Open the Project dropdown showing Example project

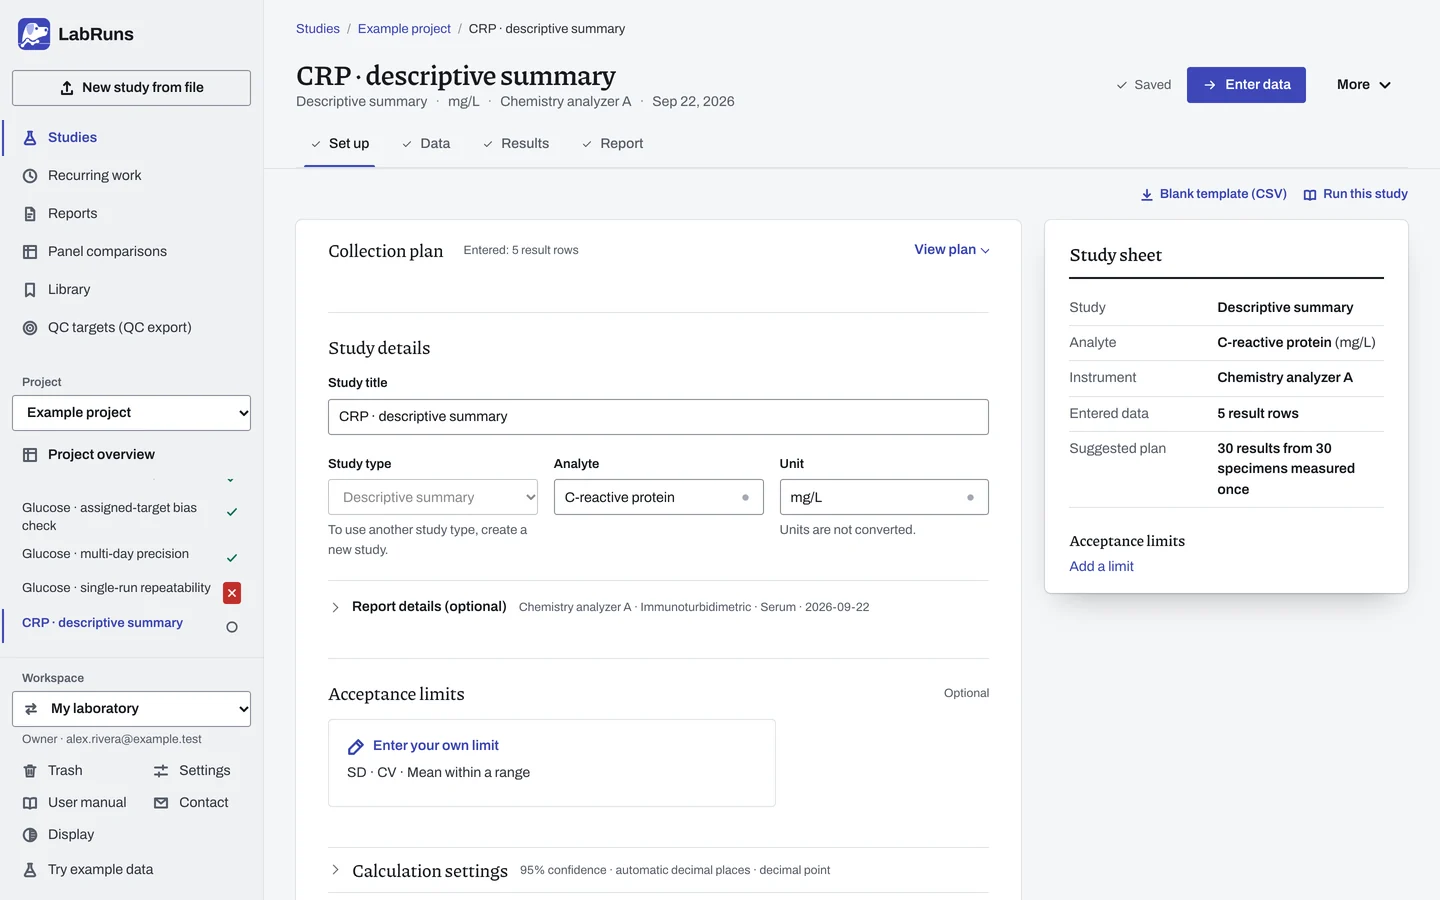(131, 413)
